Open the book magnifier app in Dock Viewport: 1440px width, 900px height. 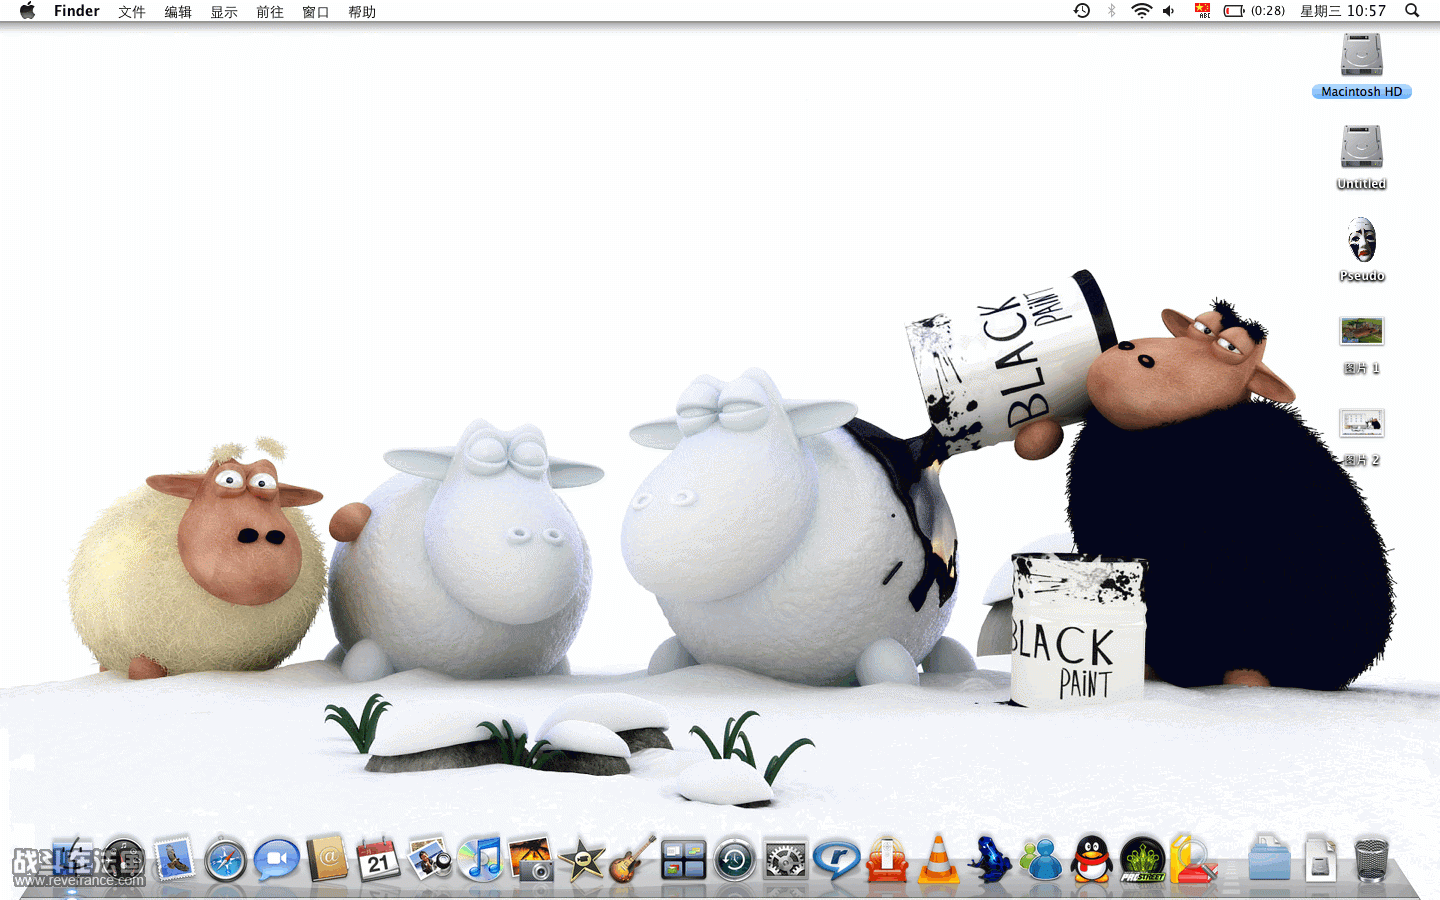coord(1193,859)
